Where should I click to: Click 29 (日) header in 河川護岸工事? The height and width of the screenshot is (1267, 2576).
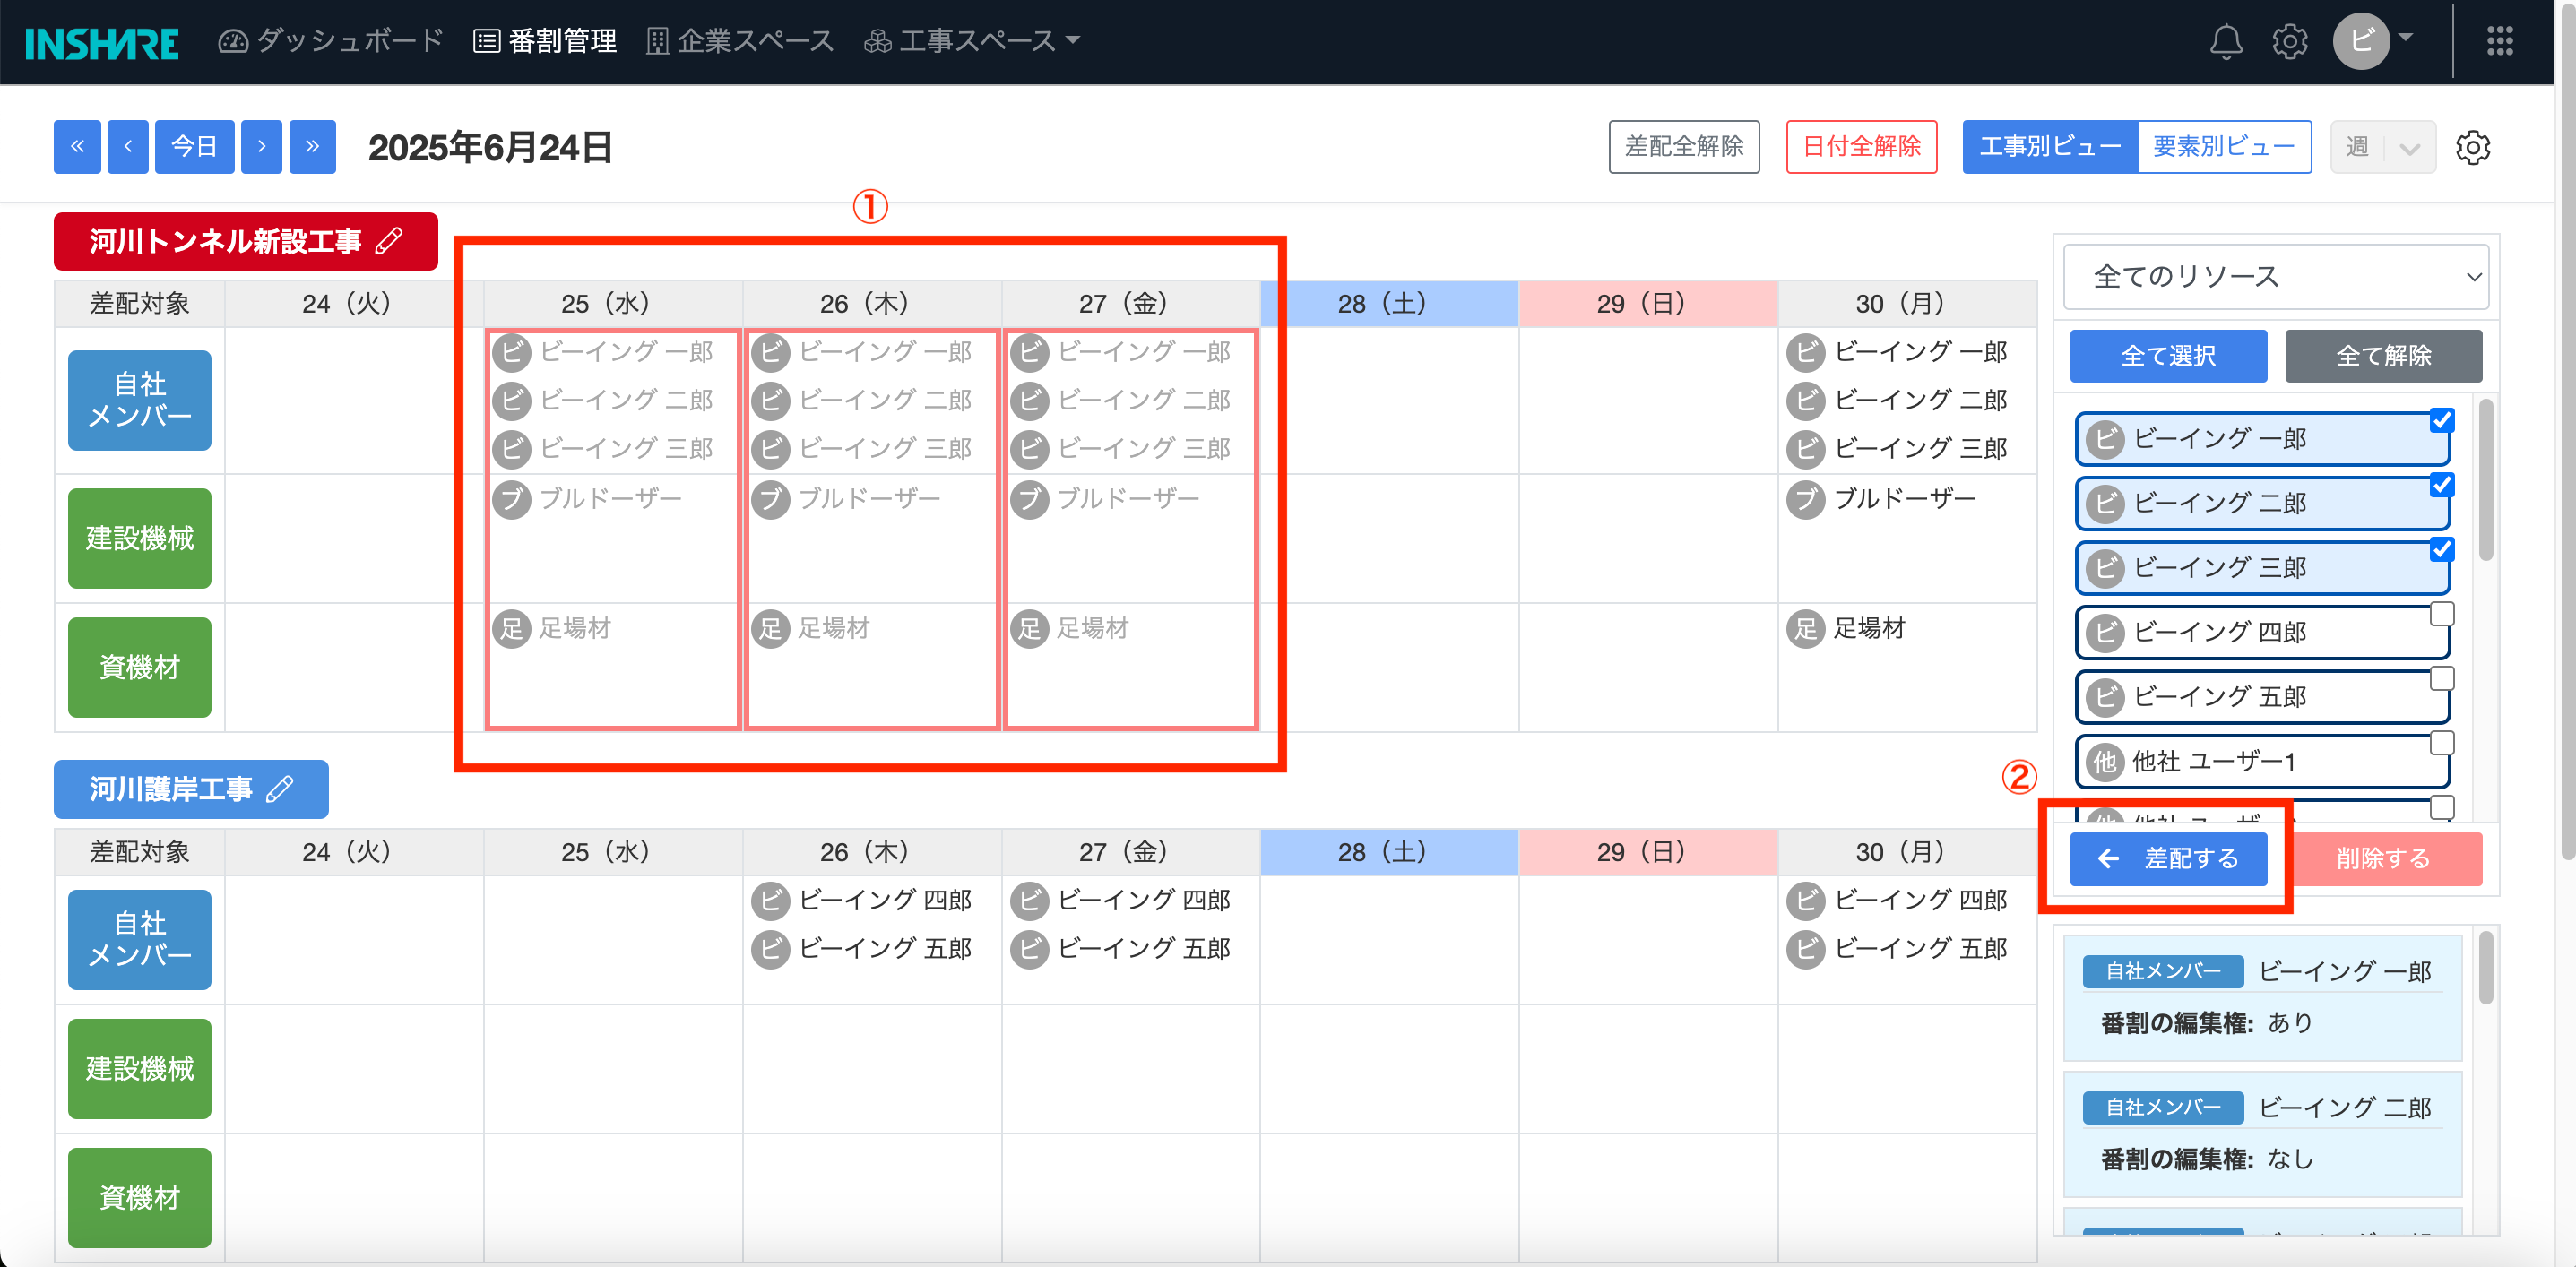coord(1648,852)
